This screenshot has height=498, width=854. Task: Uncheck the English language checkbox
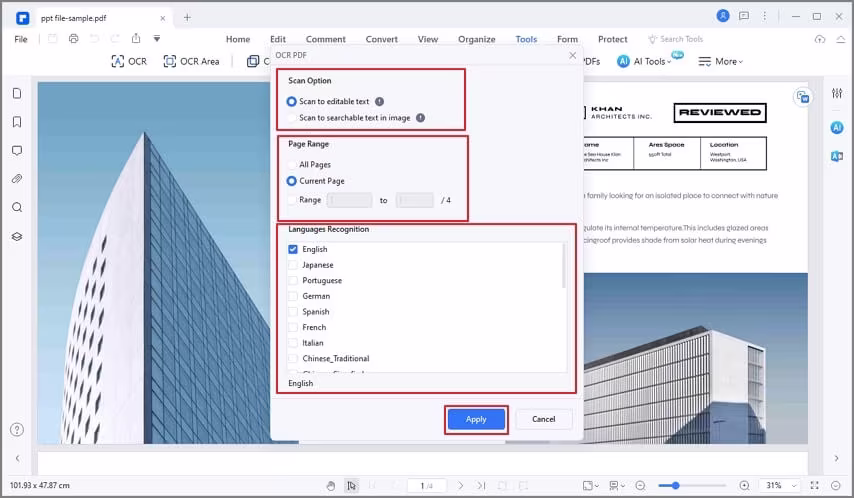point(293,249)
